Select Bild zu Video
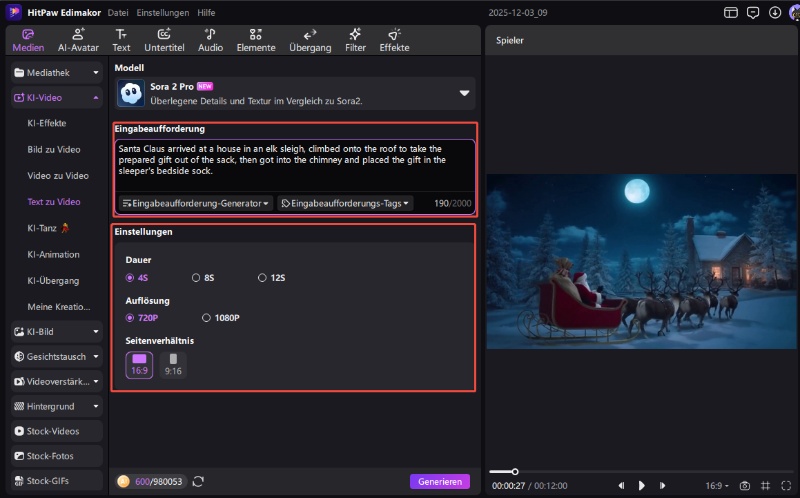 pyautogui.click(x=54, y=150)
